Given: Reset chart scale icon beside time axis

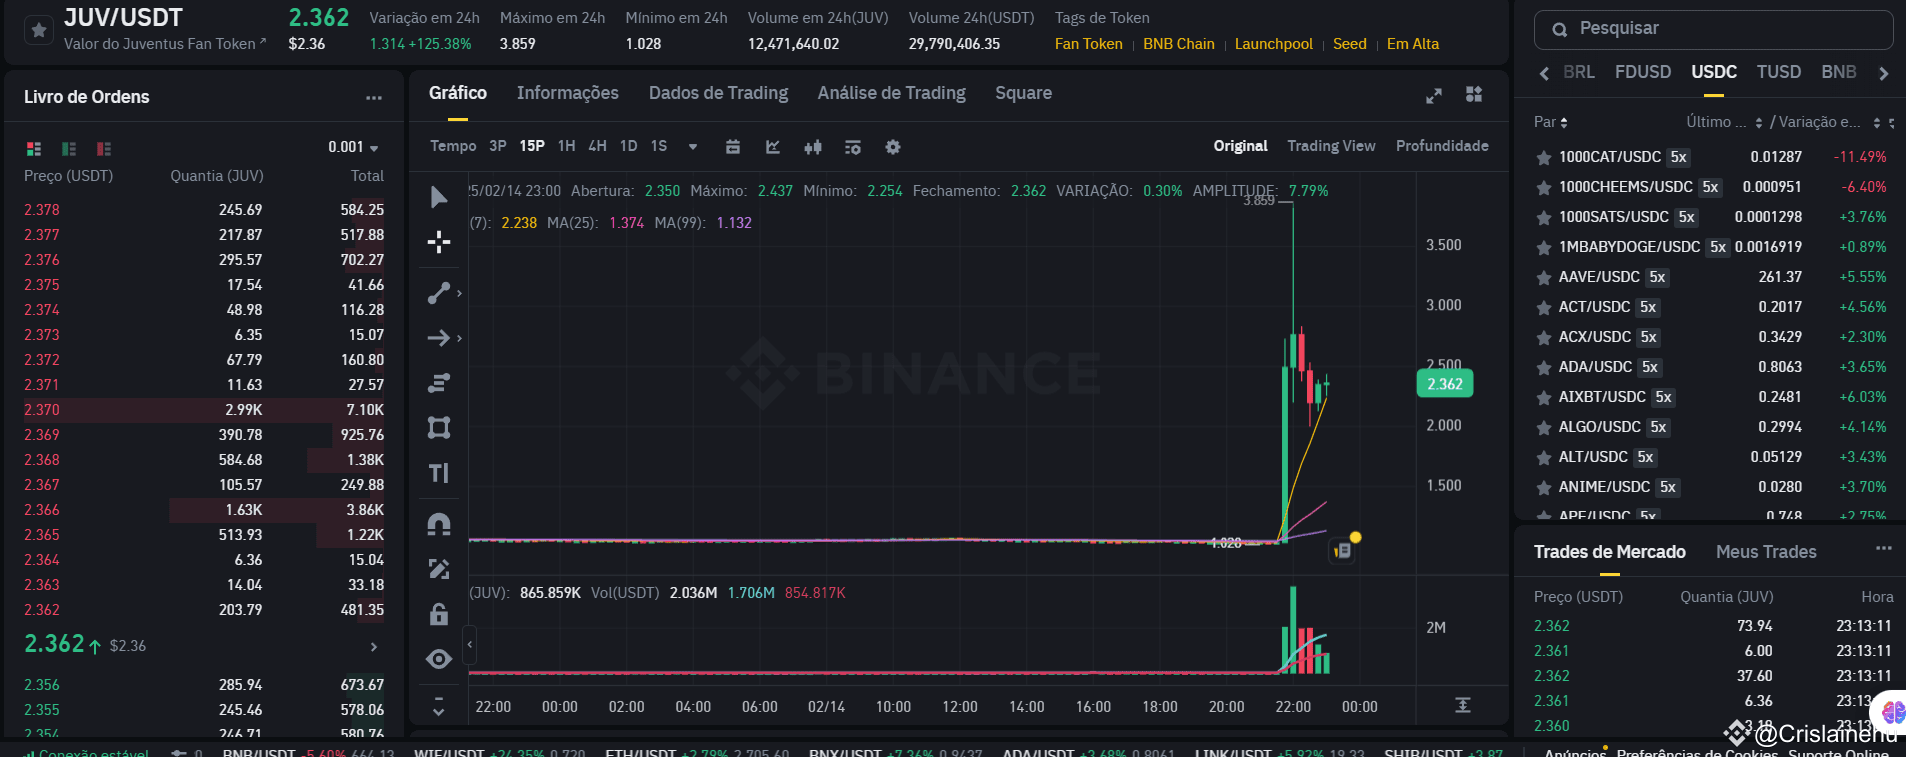Looking at the screenshot, I should click(1462, 706).
